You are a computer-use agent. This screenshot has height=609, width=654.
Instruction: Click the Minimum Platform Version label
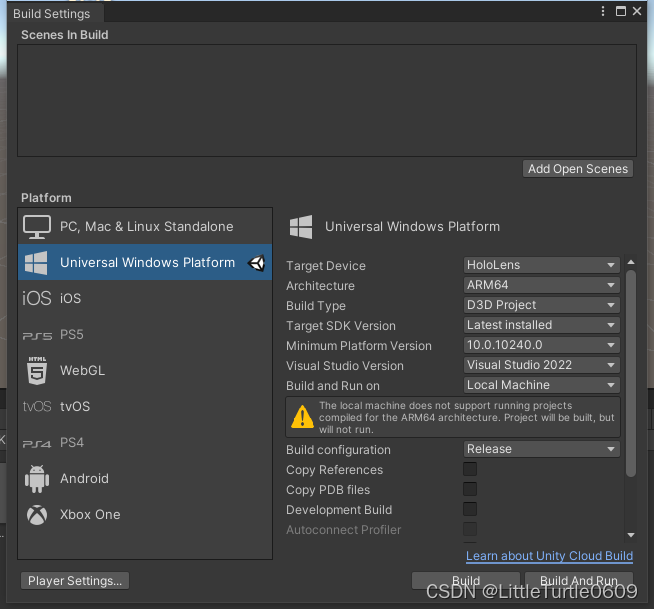(x=359, y=346)
